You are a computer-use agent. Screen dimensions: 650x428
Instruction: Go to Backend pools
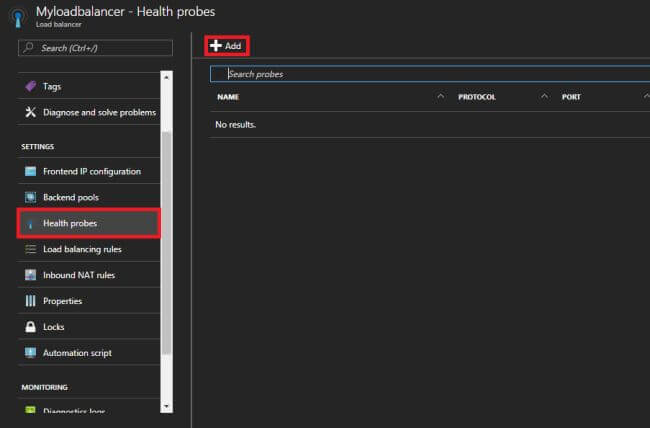(89, 197)
